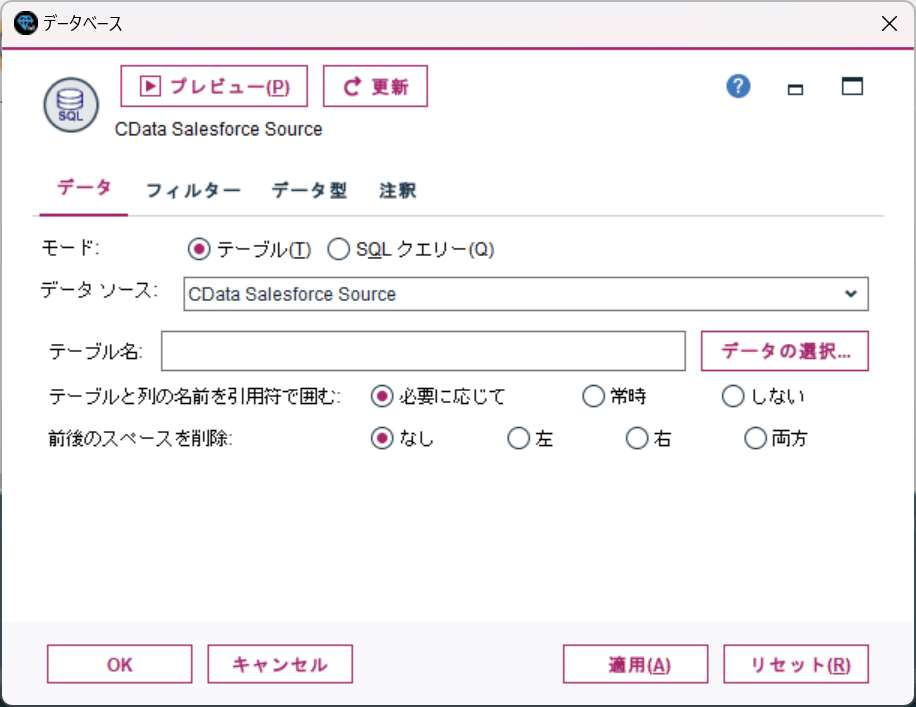Switch to the データ型 tab
Image resolution: width=916 pixels, height=707 pixels.
(x=309, y=190)
